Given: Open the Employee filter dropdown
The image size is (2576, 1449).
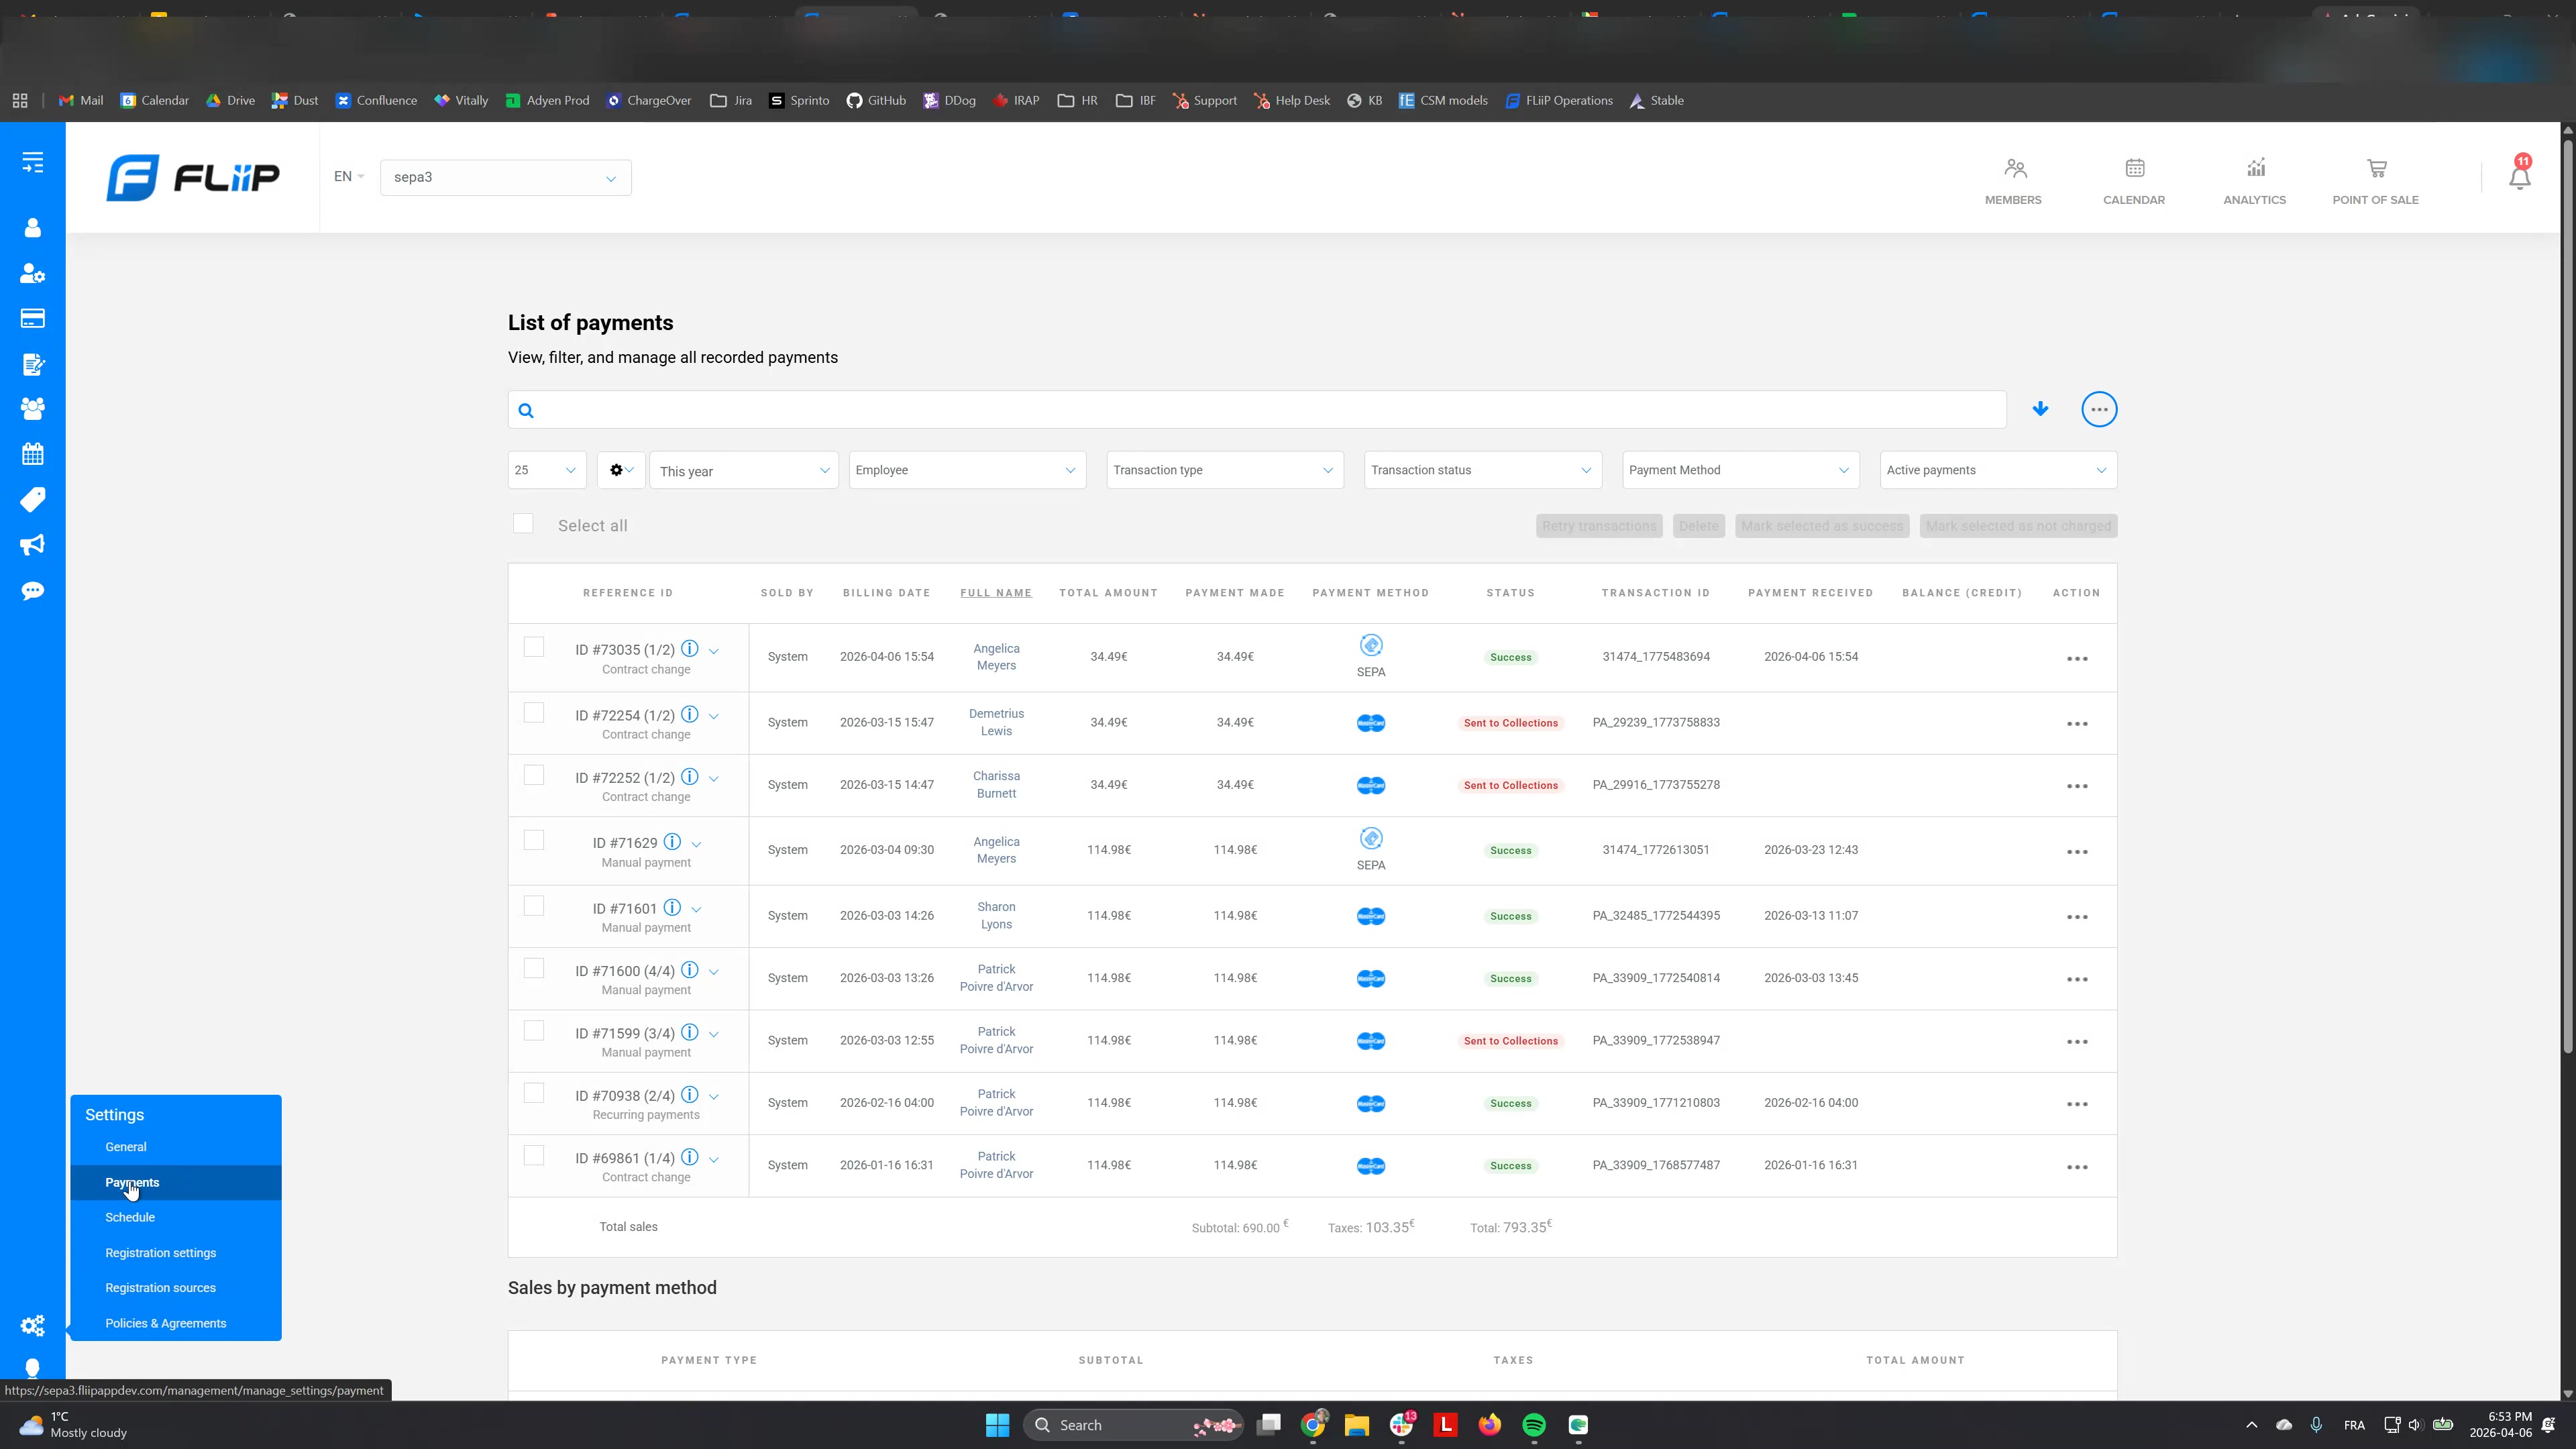Looking at the screenshot, I should (x=967, y=470).
